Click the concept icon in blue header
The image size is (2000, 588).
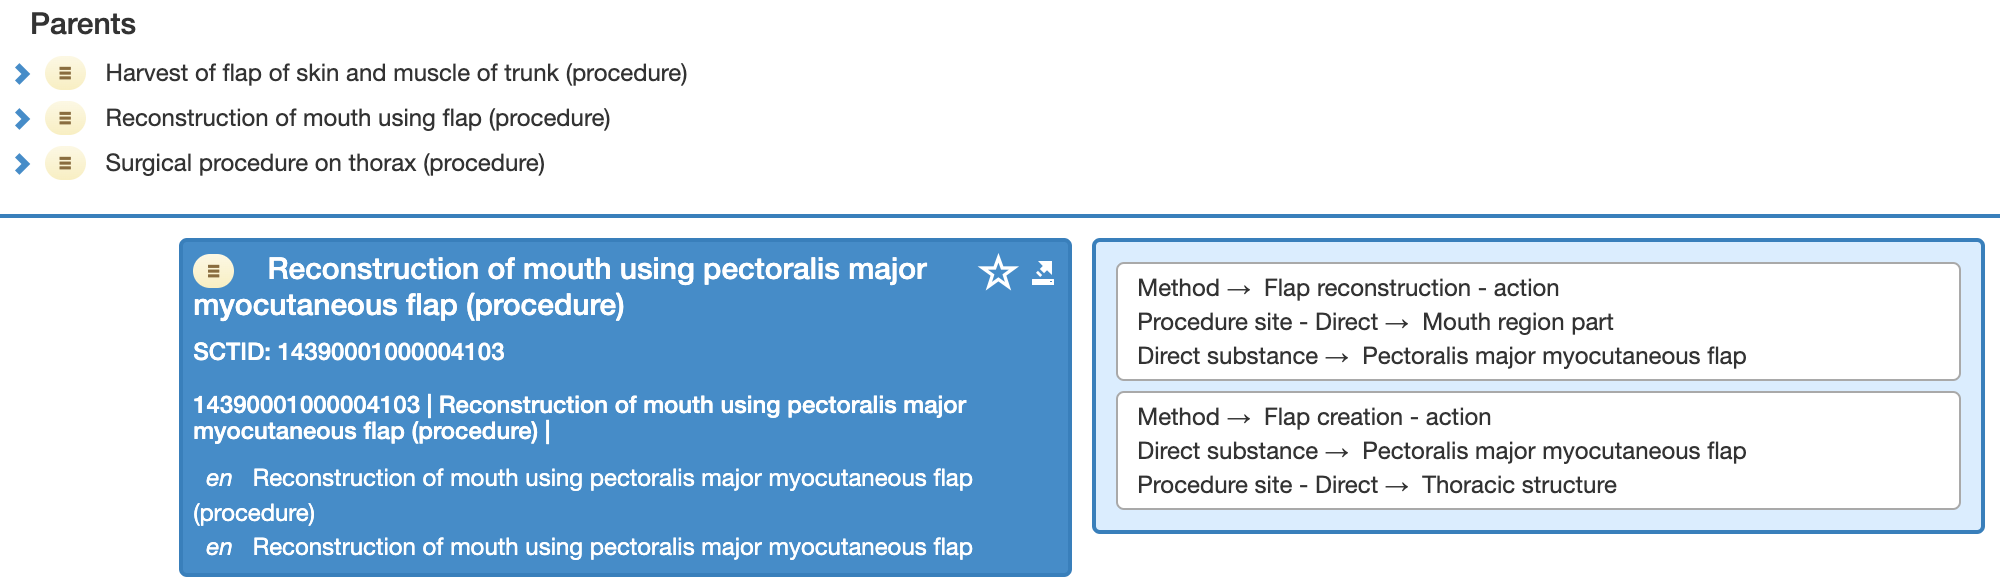point(213,270)
